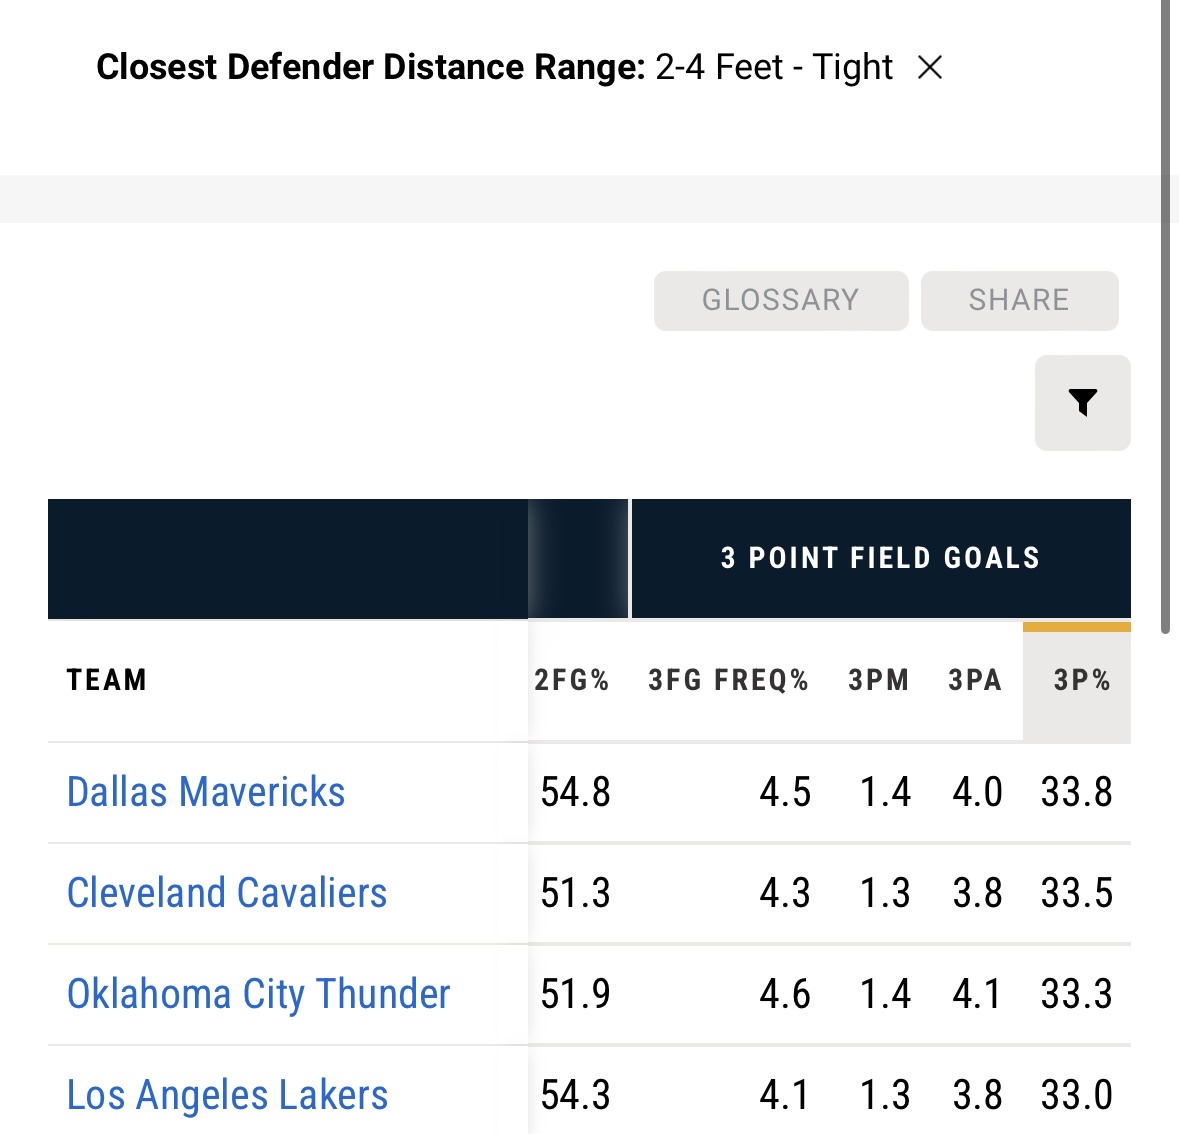Click Los Angeles Lakers 3P% value 33.0
This screenshot has height=1134, width=1179.
pyautogui.click(x=1076, y=1095)
